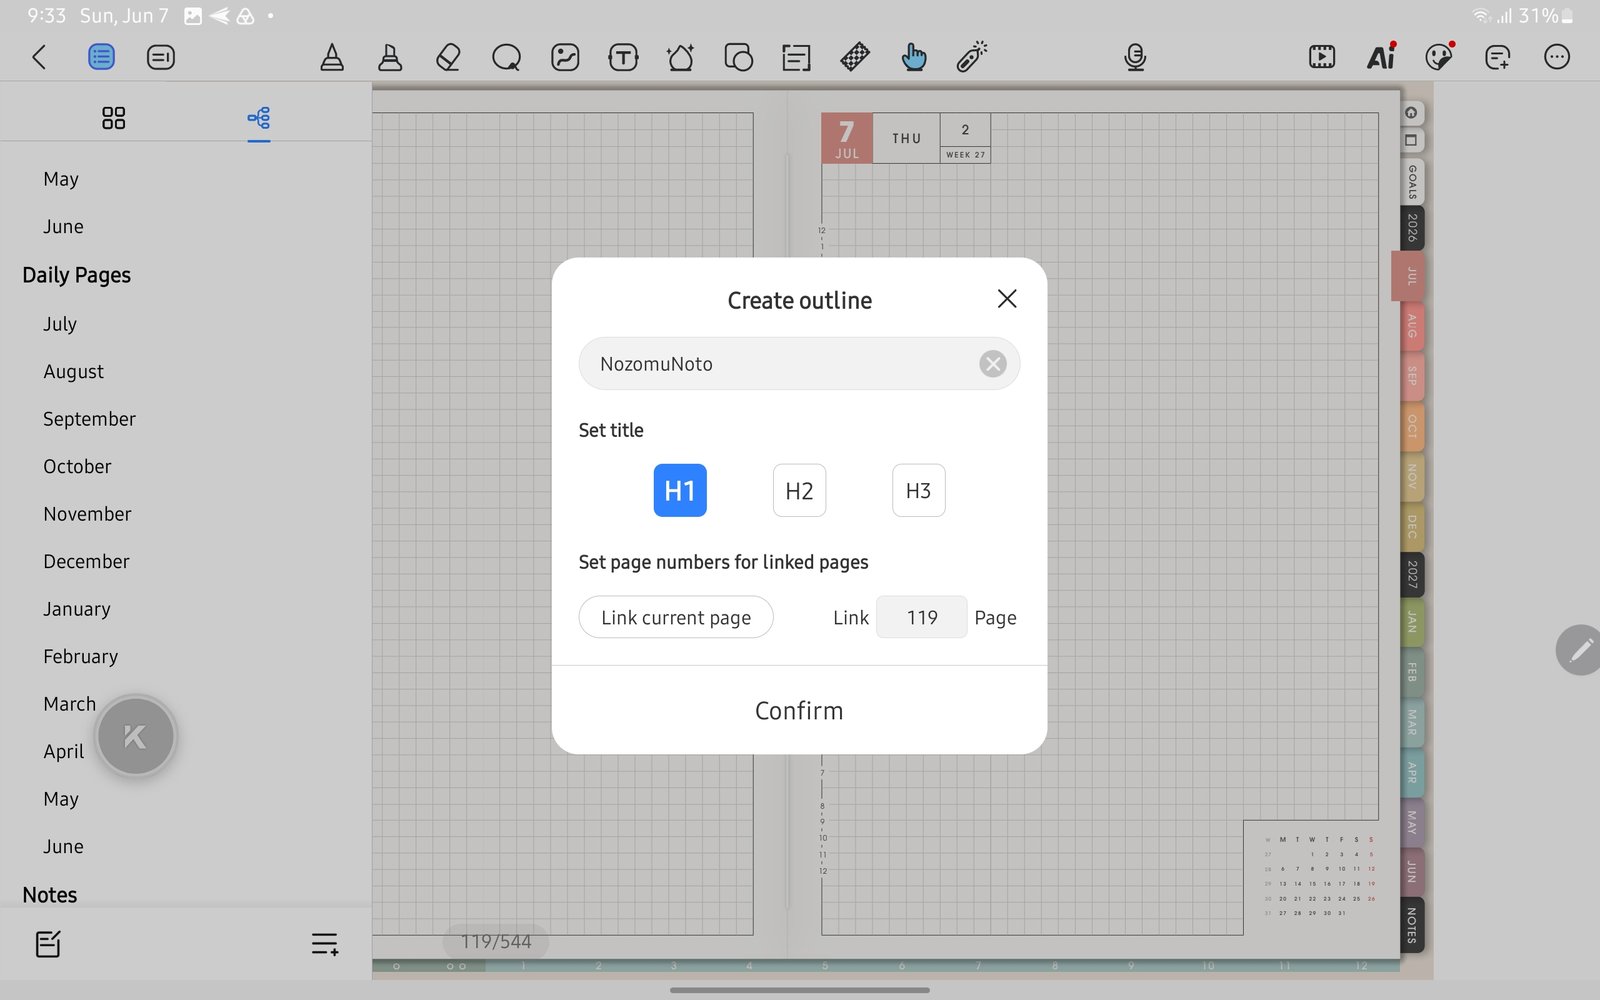Close the Create outline dialog

coord(1007,299)
